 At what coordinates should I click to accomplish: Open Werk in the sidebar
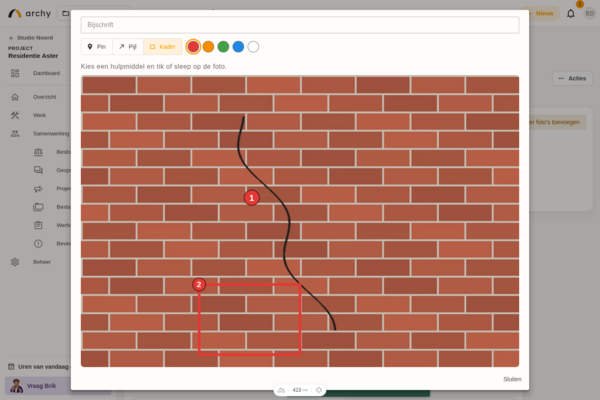pos(38,115)
